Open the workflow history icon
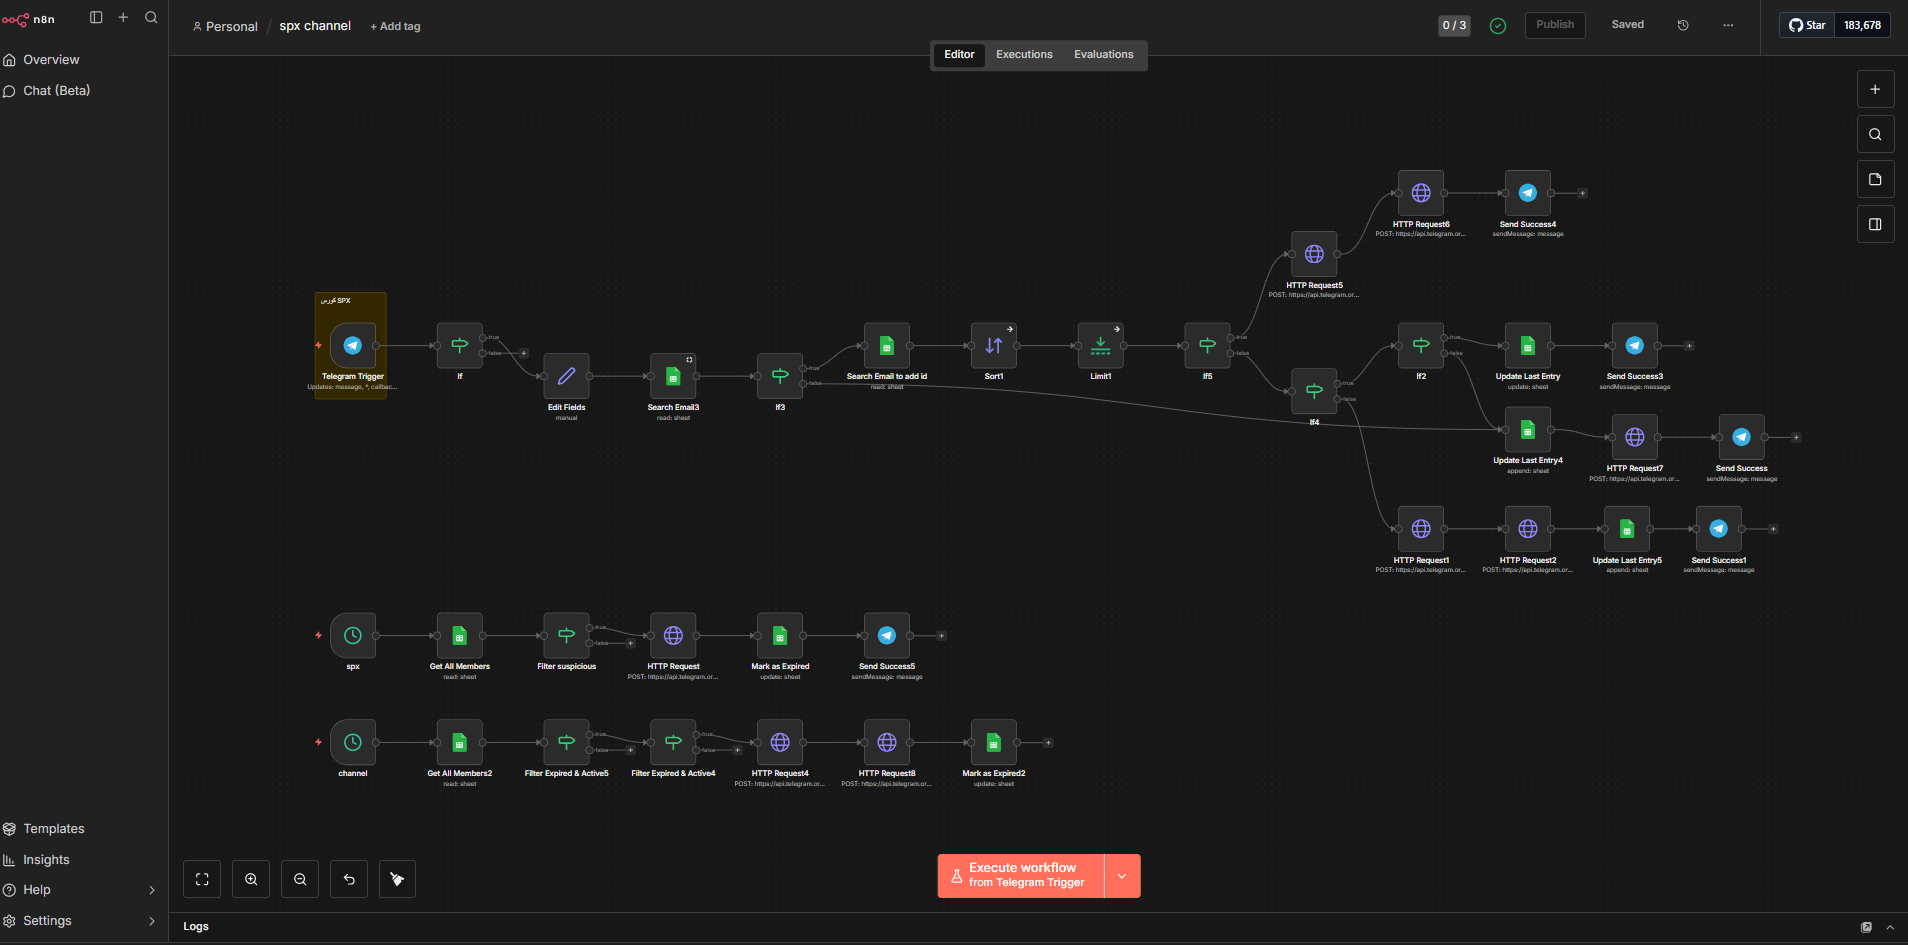The height and width of the screenshot is (945, 1908). tap(1683, 25)
